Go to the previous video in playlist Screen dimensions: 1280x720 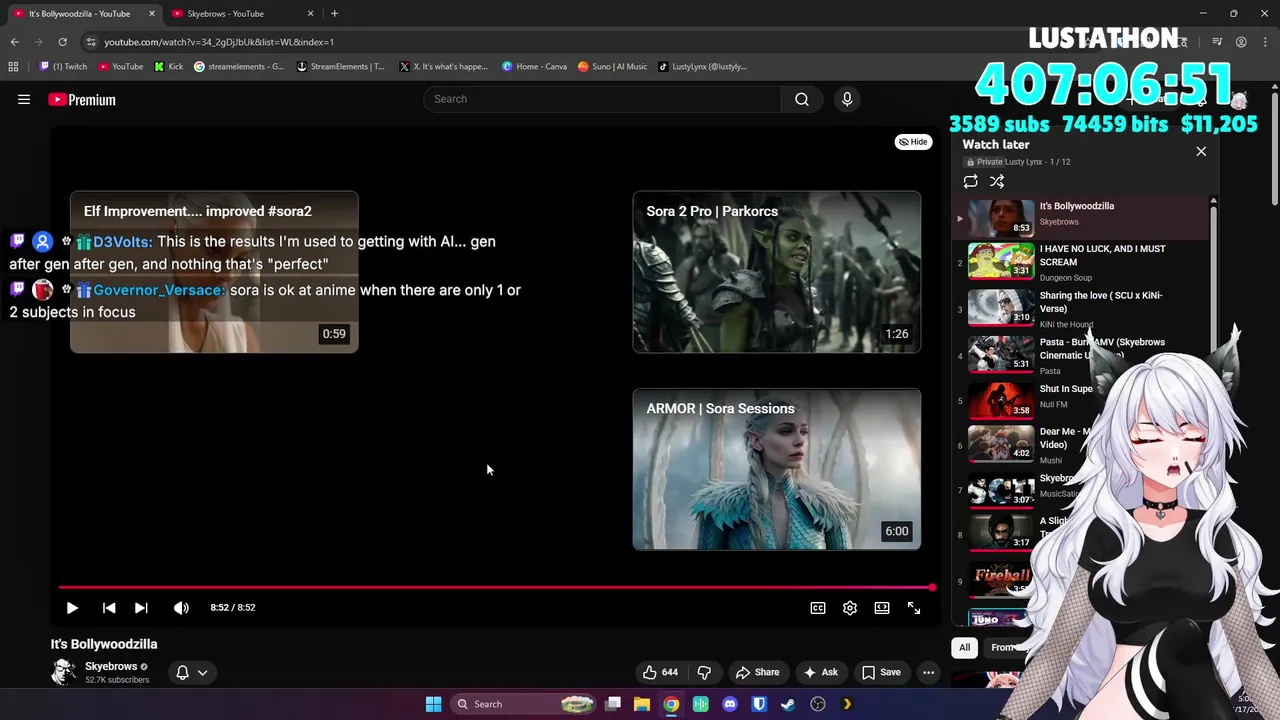coord(109,607)
